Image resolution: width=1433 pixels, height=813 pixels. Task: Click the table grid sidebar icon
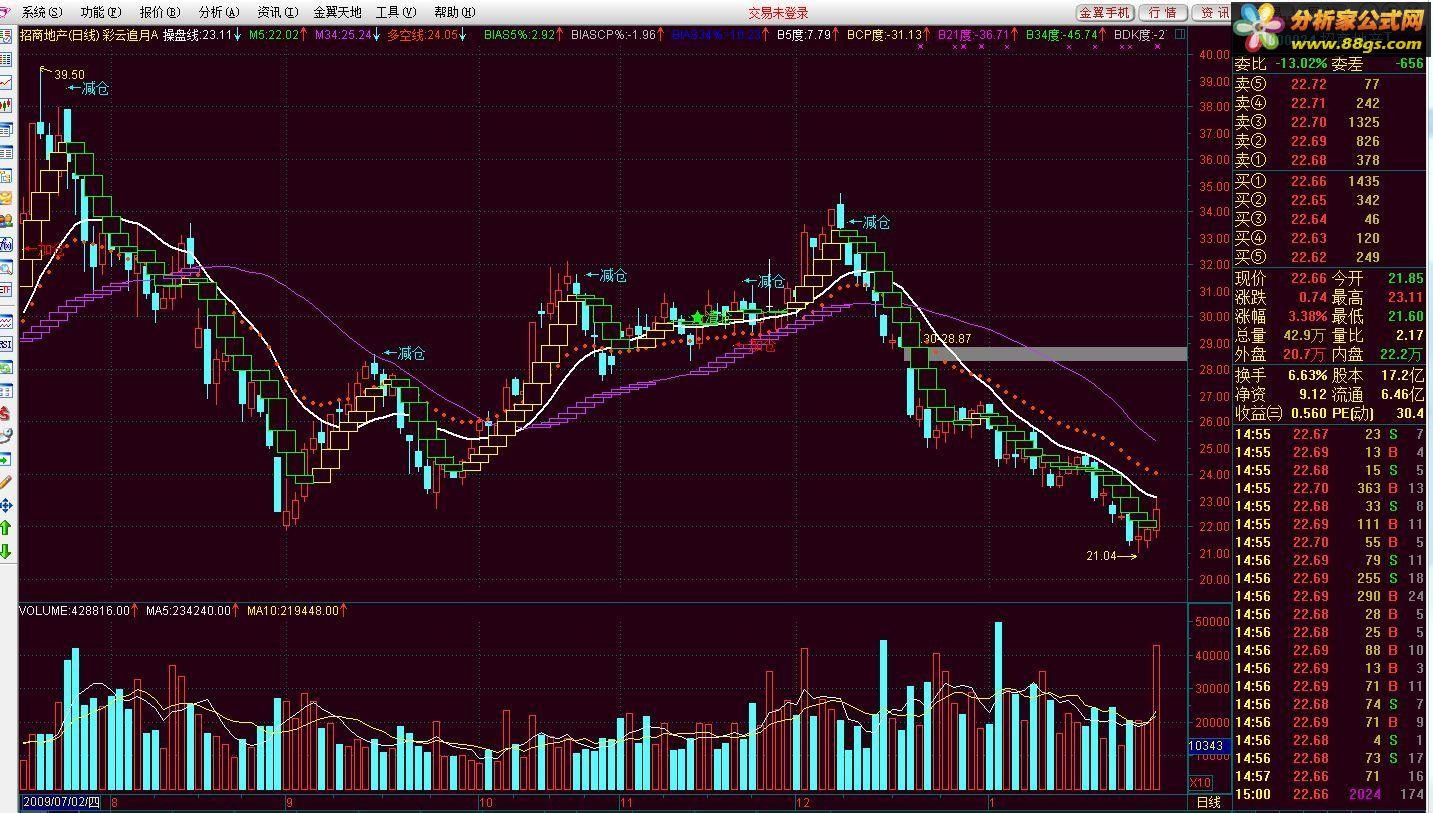click(x=7, y=152)
